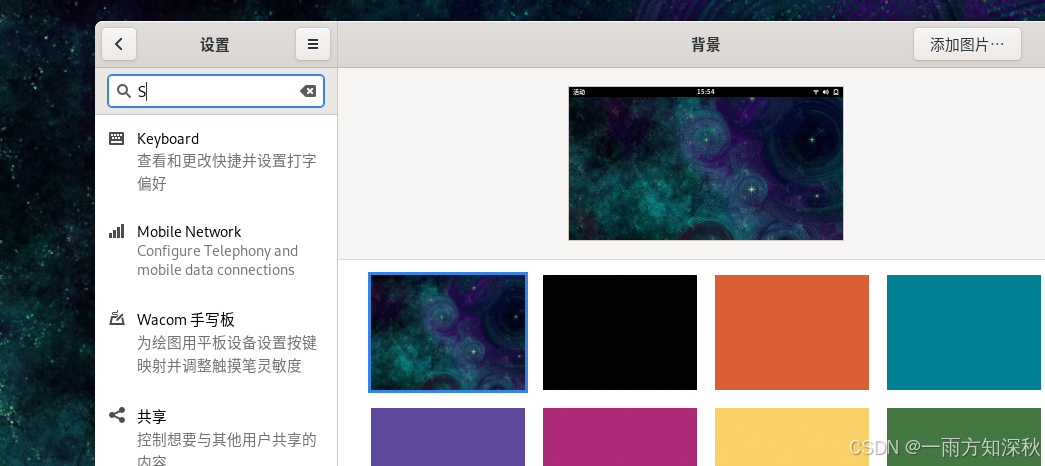Go back with the header arrow button
Viewport: 1045px width, 466px height.
tap(119, 45)
